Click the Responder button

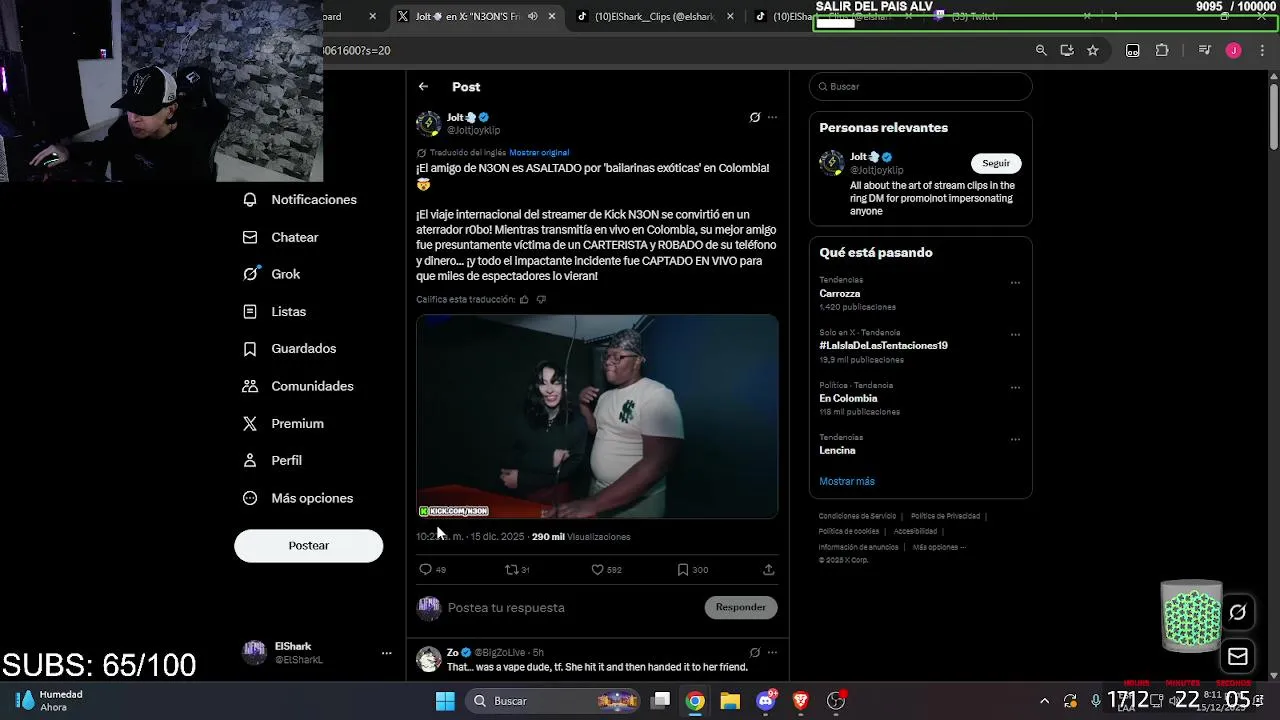coord(741,607)
